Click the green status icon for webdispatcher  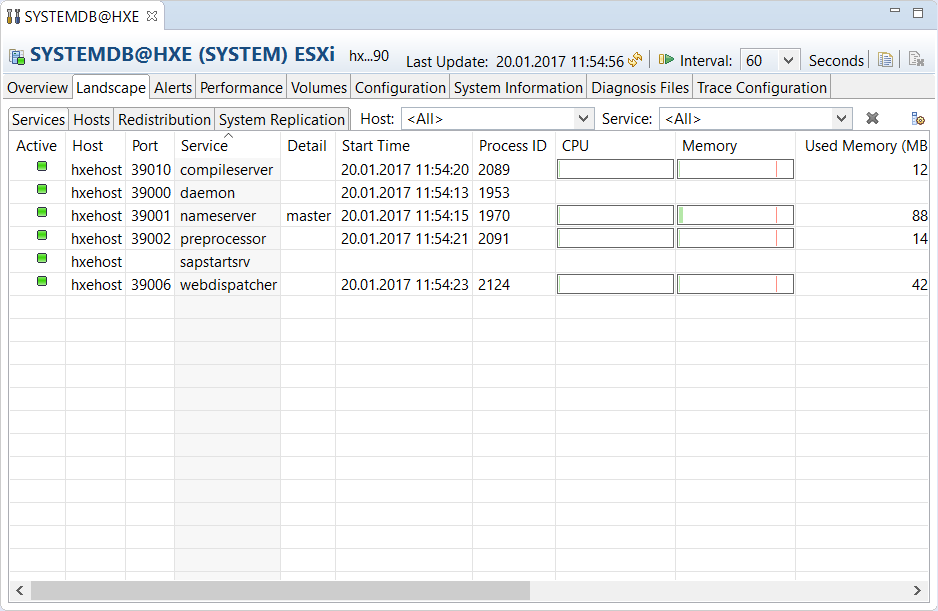point(42,282)
